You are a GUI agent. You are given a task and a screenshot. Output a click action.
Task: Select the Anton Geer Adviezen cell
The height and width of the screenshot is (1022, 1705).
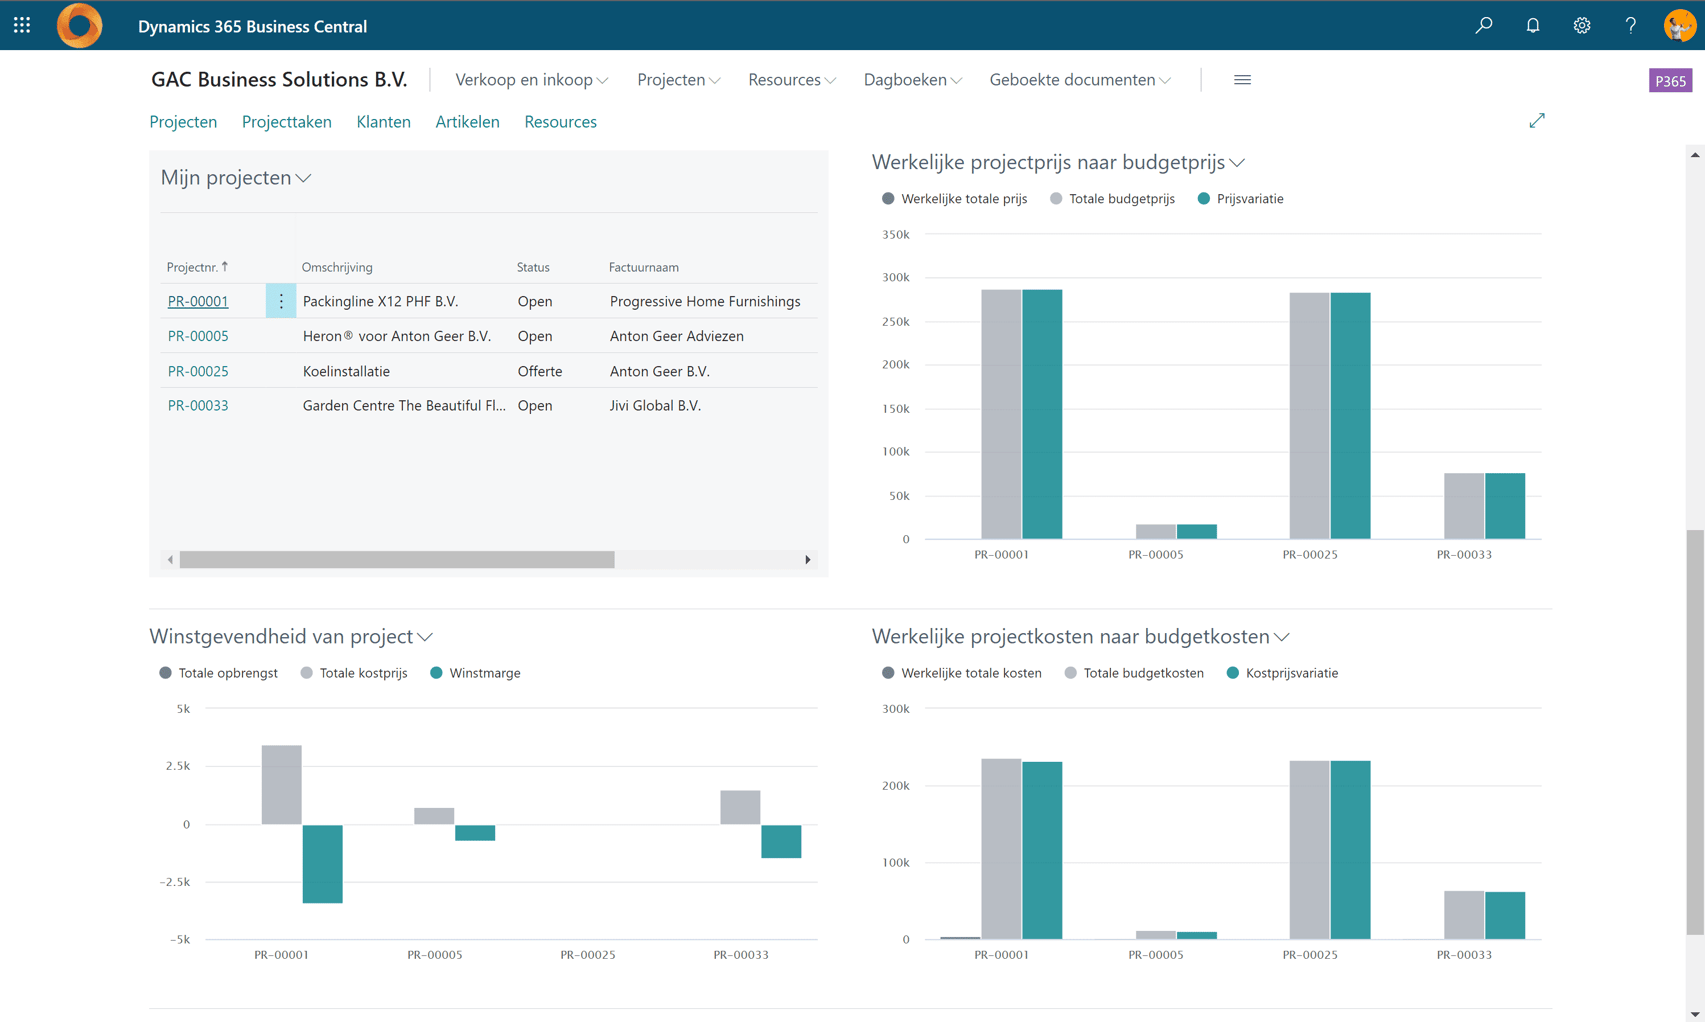(x=677, y=336)
